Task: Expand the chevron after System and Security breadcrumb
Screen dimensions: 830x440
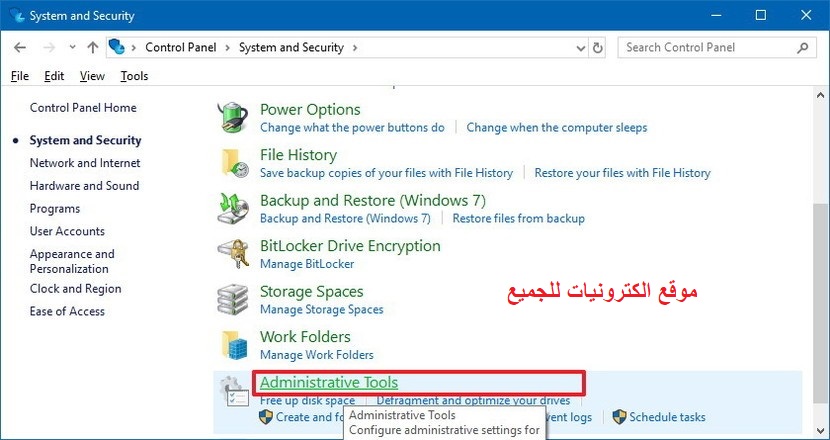Action: pos(355,48)
